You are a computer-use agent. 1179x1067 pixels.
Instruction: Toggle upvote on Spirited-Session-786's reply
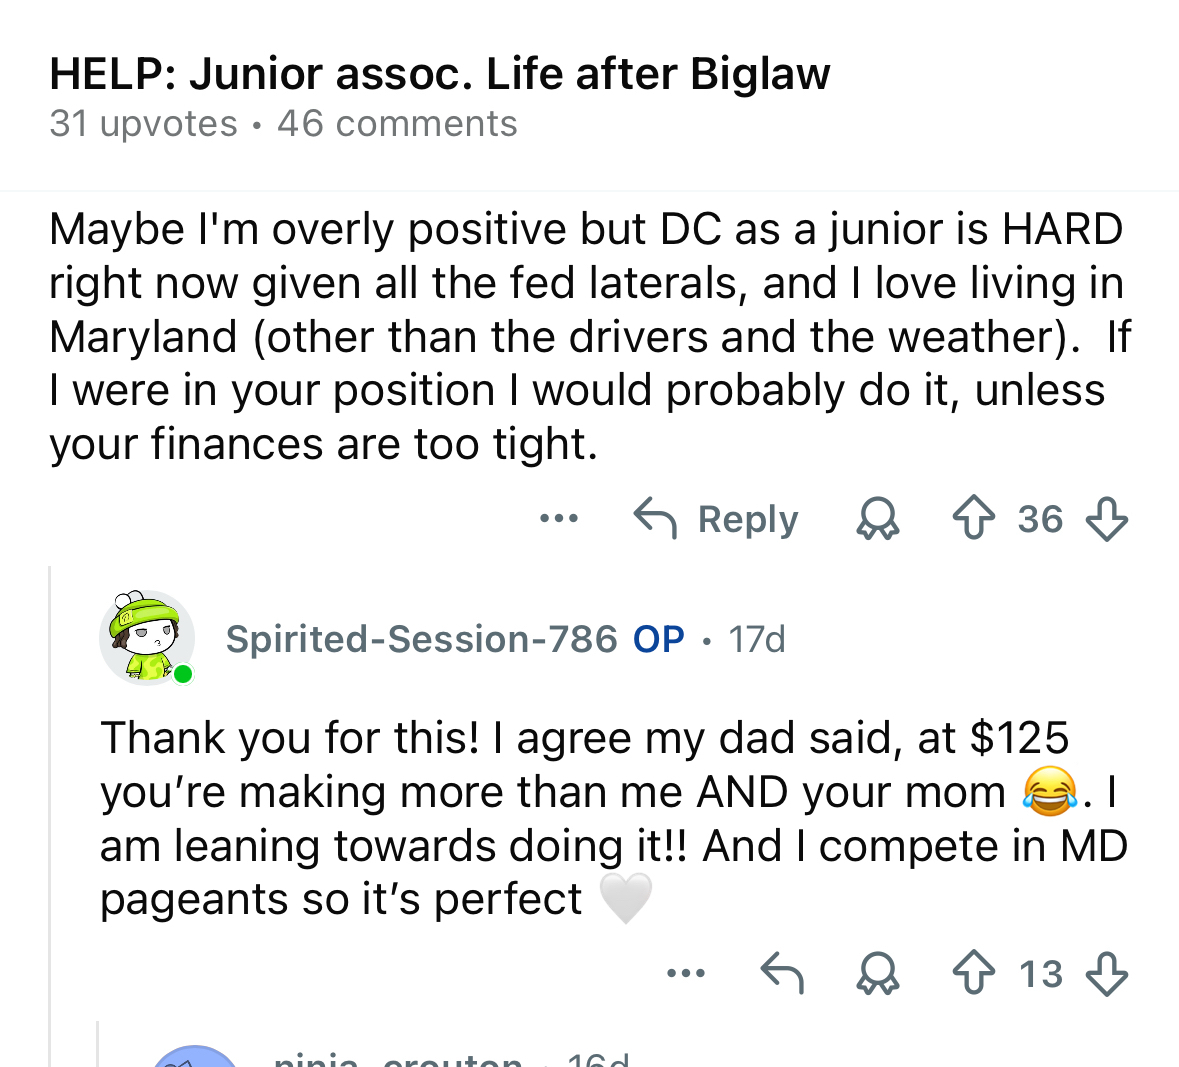tap(973, 973)
